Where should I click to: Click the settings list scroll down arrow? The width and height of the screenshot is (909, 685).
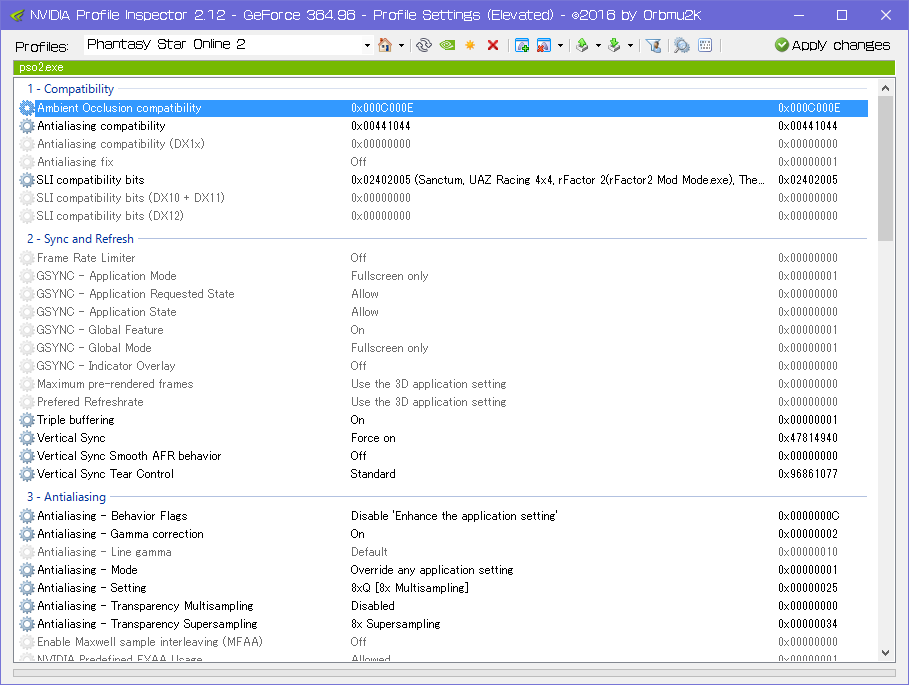tap(885, 653)
